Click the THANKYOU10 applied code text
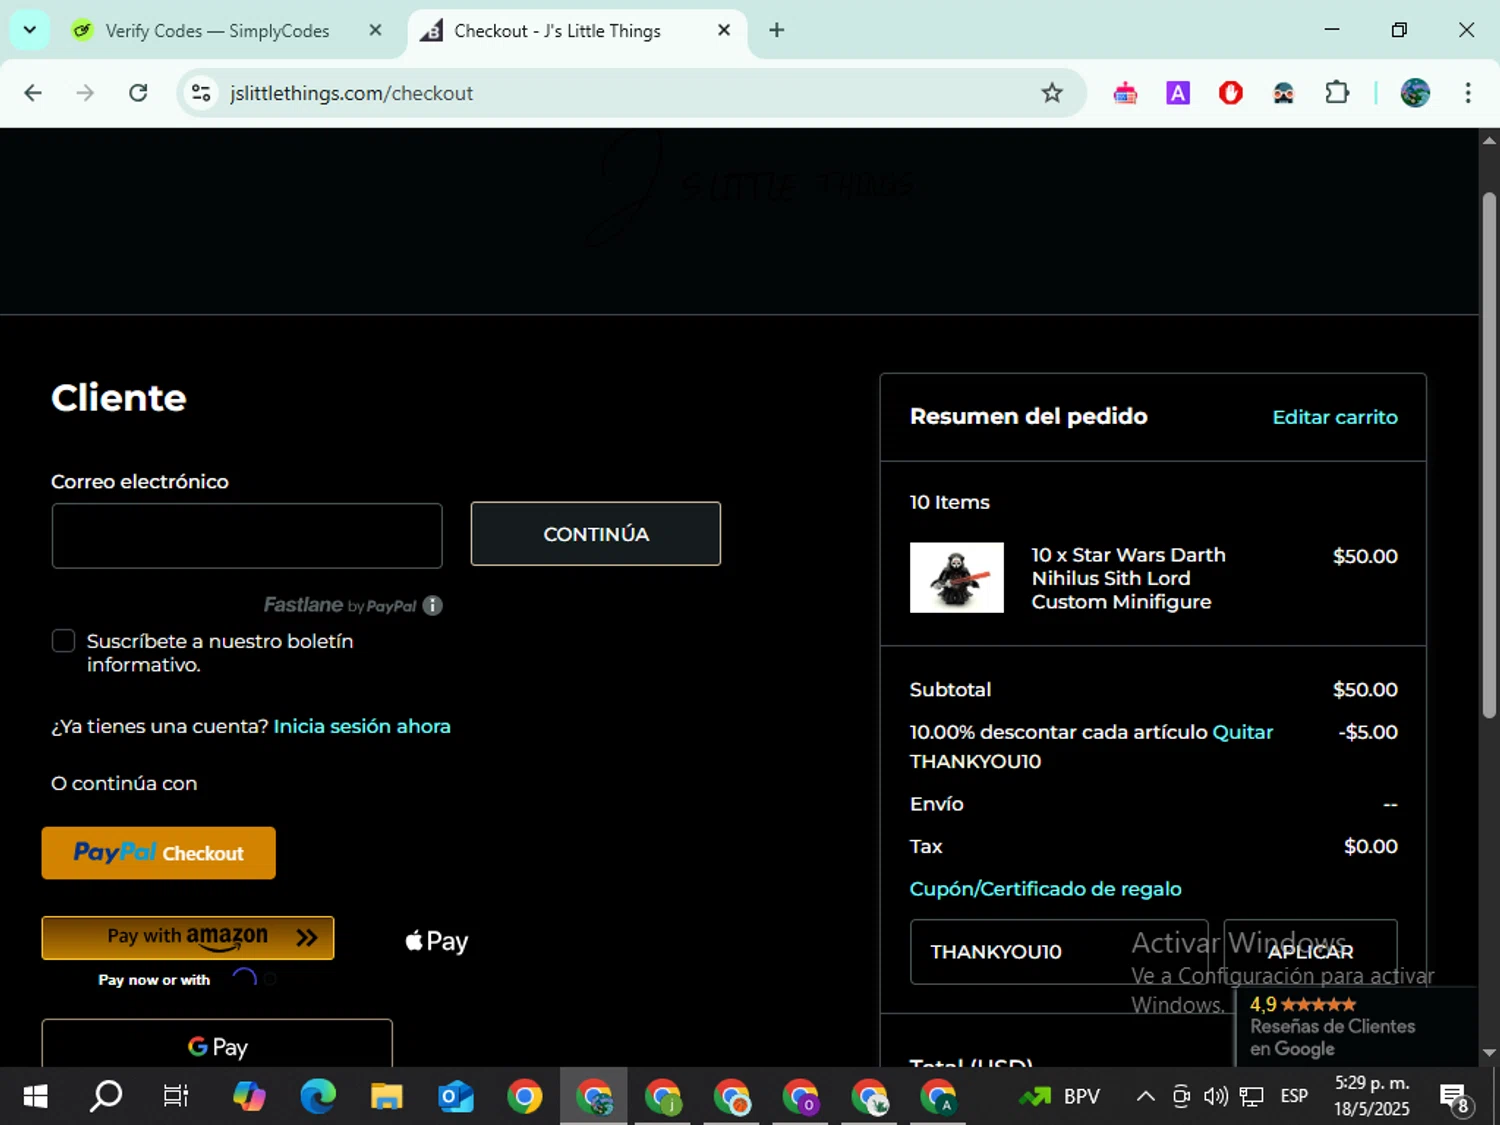1500x1125 pixels. [975, 761]
